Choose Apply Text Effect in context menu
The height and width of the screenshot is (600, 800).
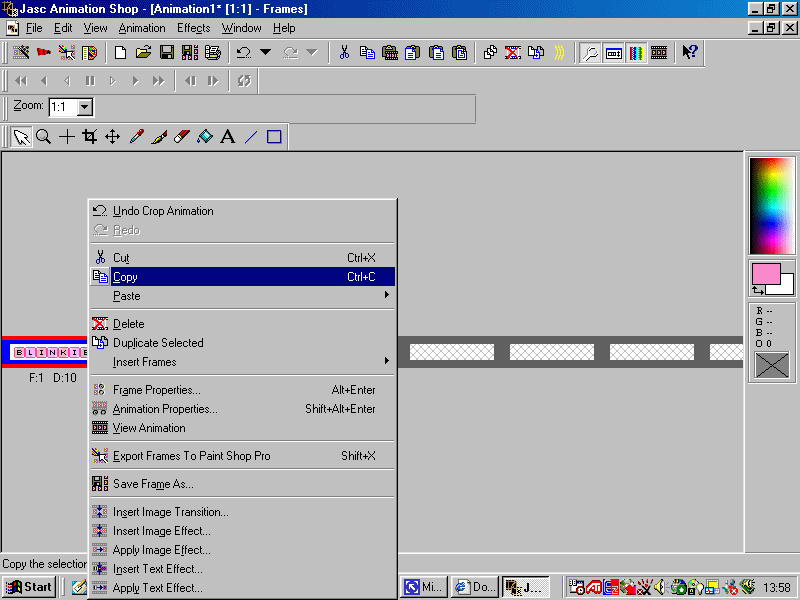(x=242, y=588)
